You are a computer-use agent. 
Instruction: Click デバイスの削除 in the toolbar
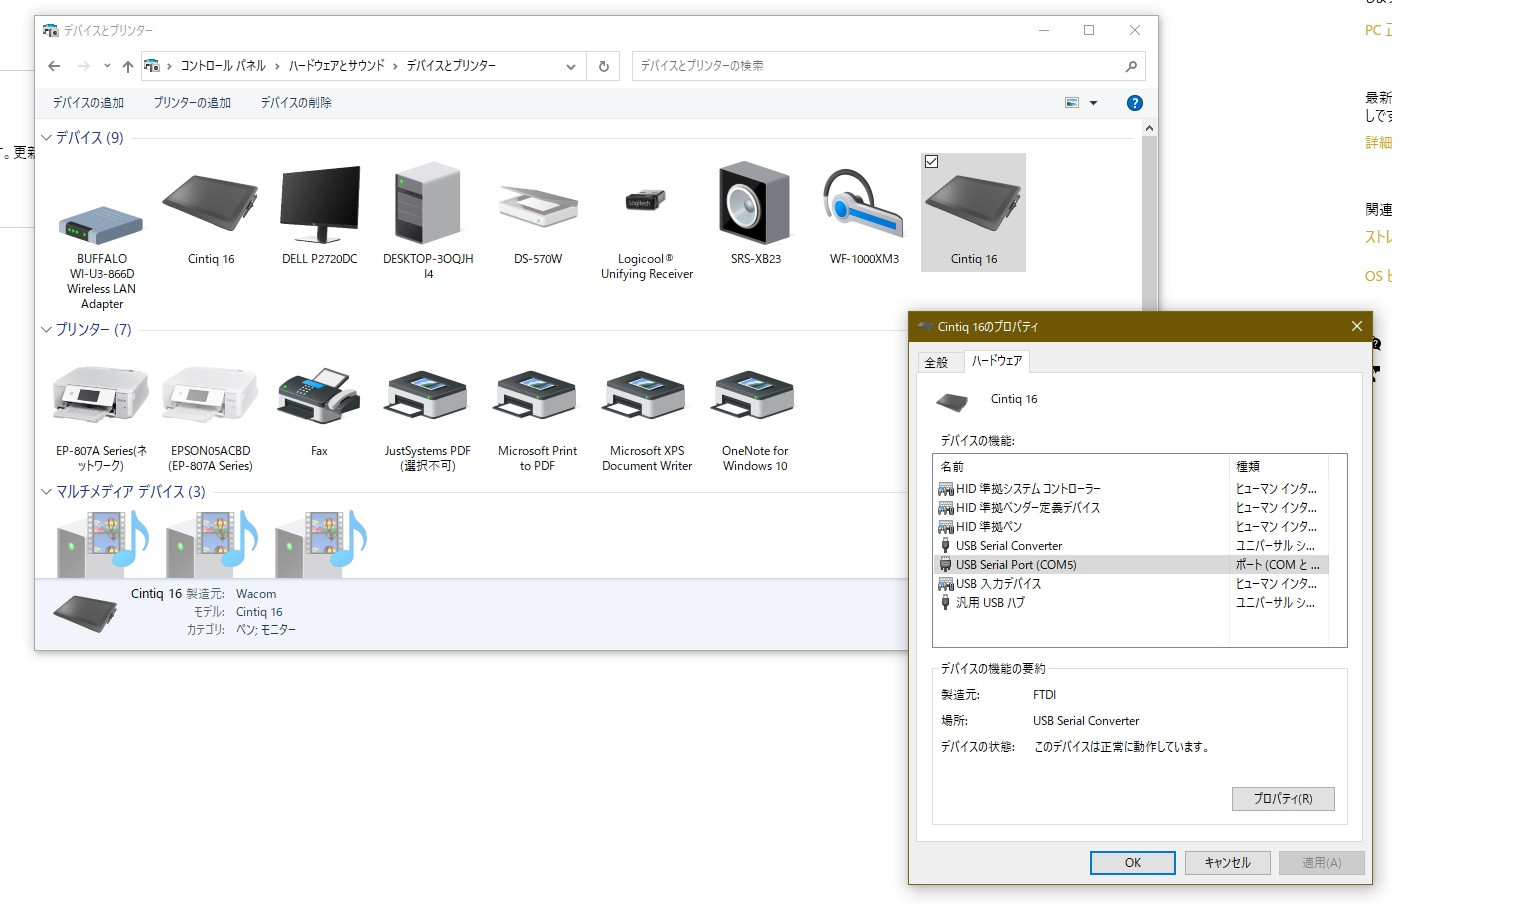(x=296, y=103)
